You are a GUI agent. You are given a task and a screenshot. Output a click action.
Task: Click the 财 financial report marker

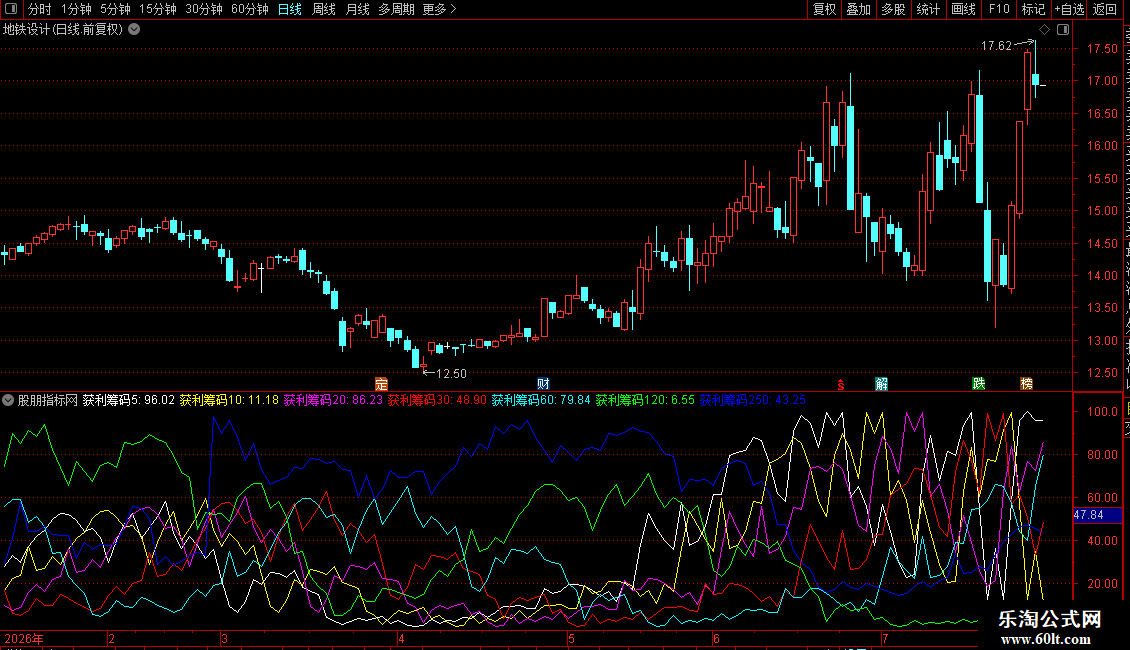543,384
